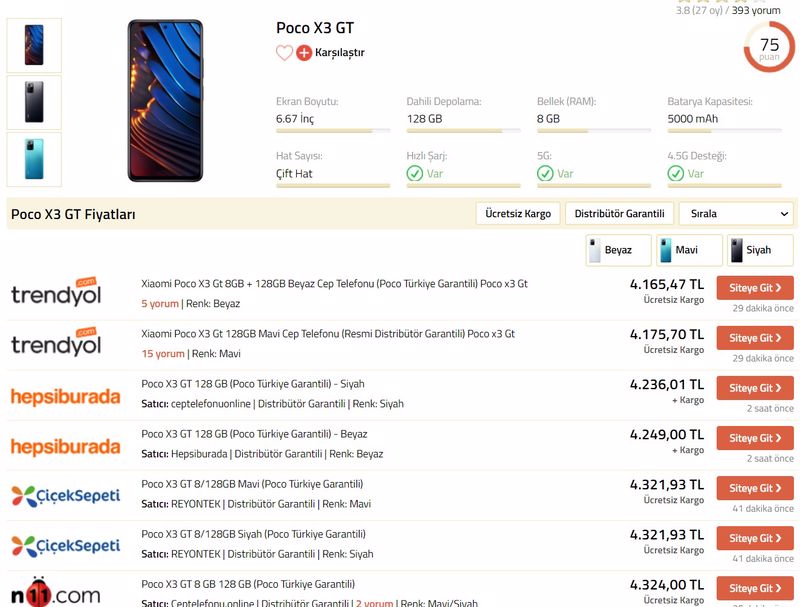Click the red plus compare icon
The image size is (800, 607).
(304, 53)
